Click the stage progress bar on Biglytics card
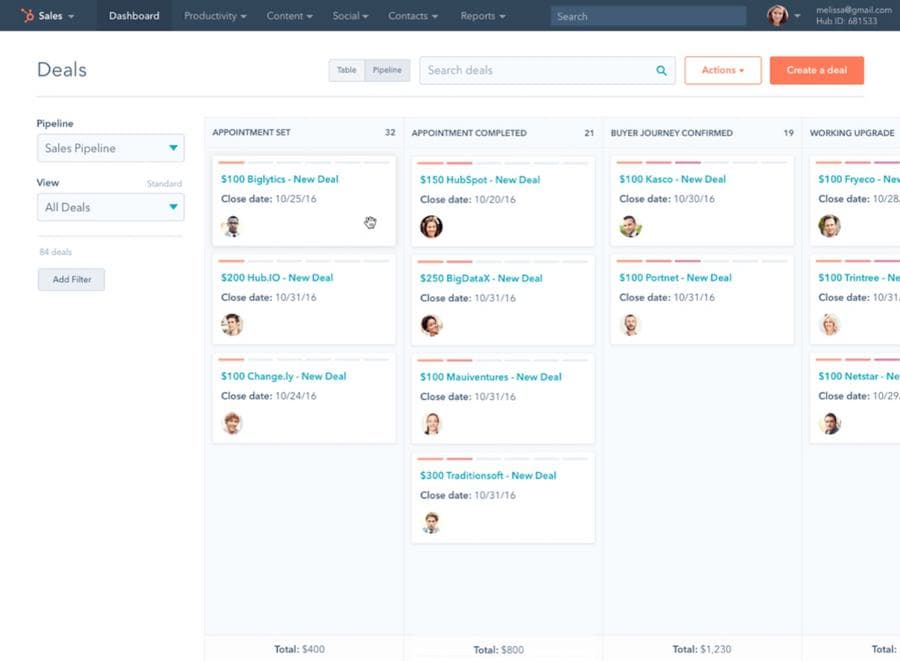This screenshot has width=900, height=661. coord(304,162)
